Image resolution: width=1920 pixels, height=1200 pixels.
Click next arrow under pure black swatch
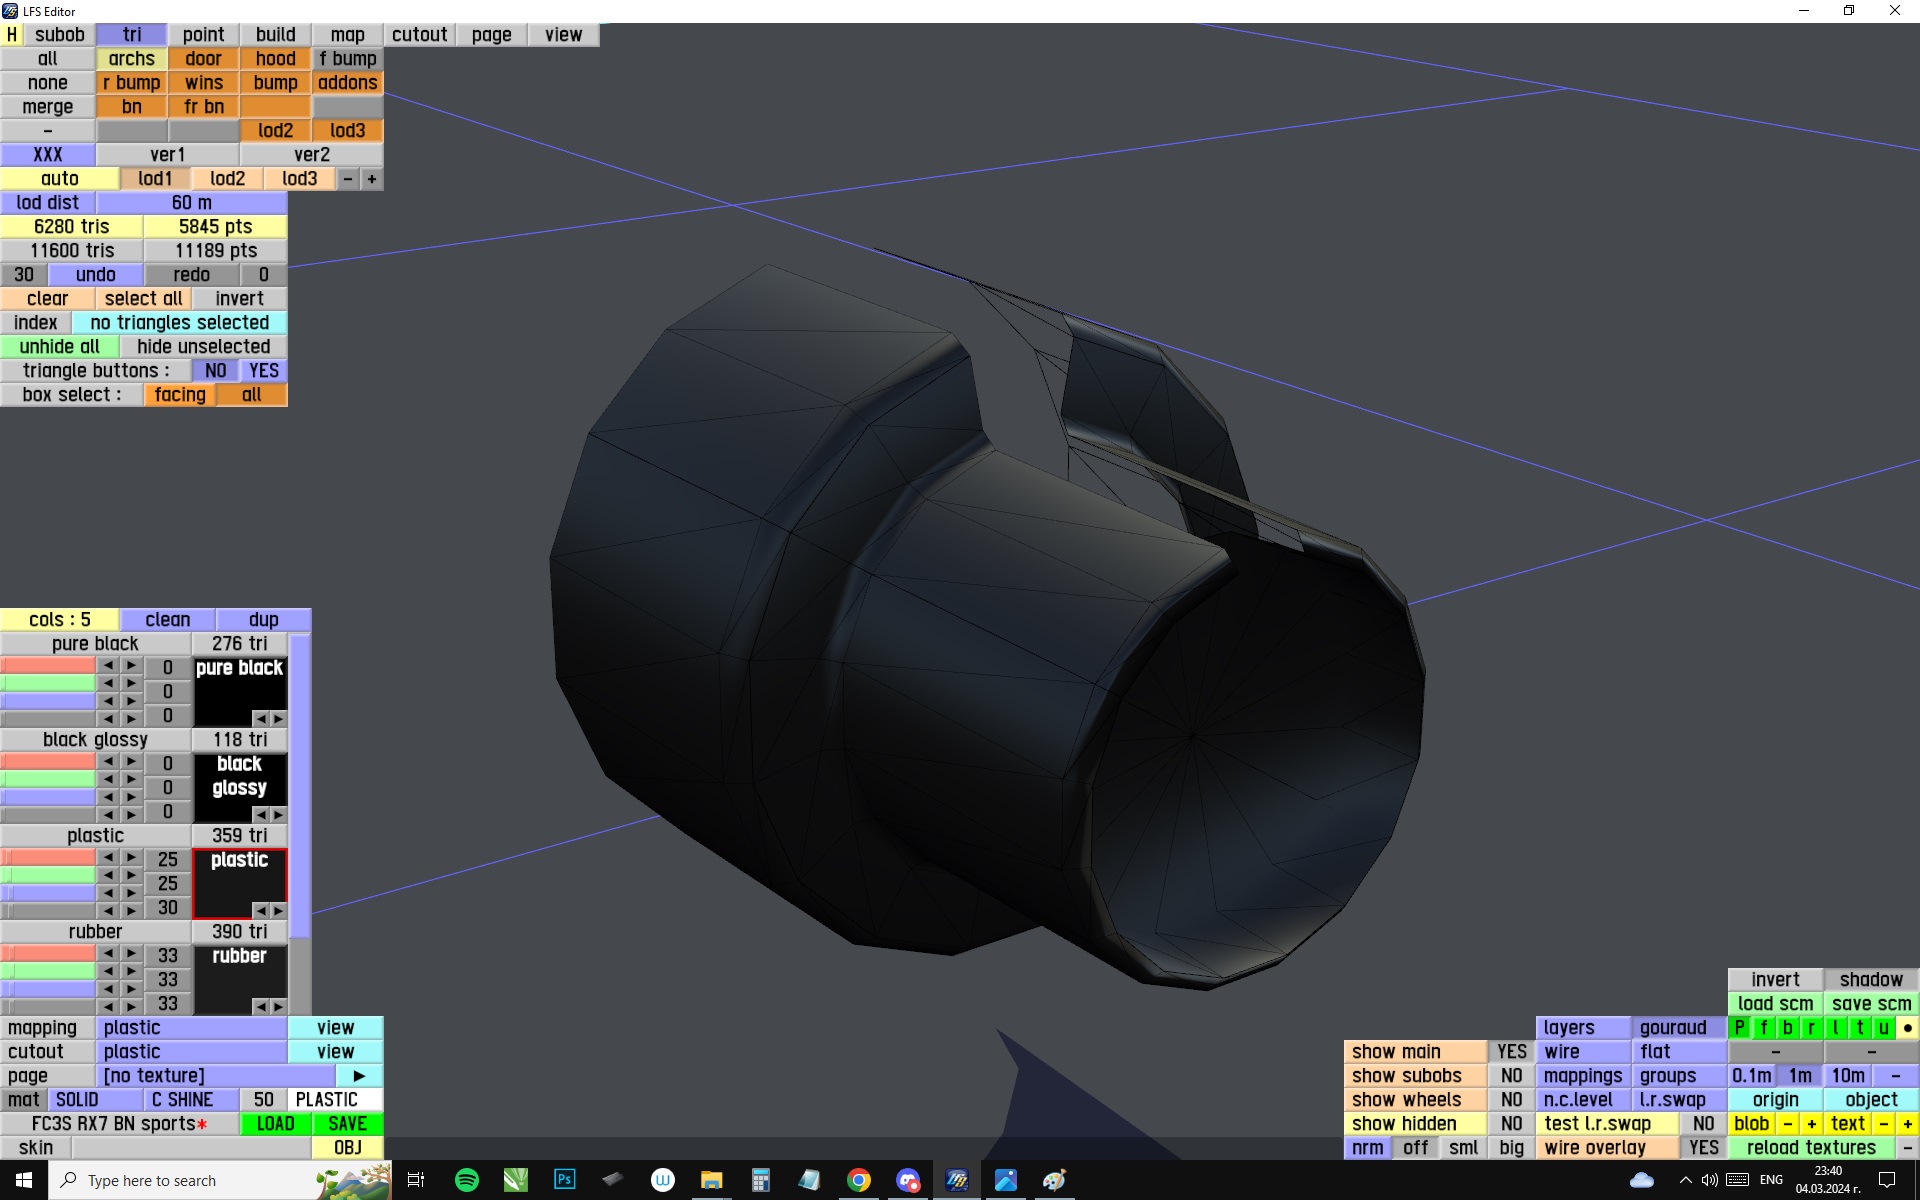point(278,718)
